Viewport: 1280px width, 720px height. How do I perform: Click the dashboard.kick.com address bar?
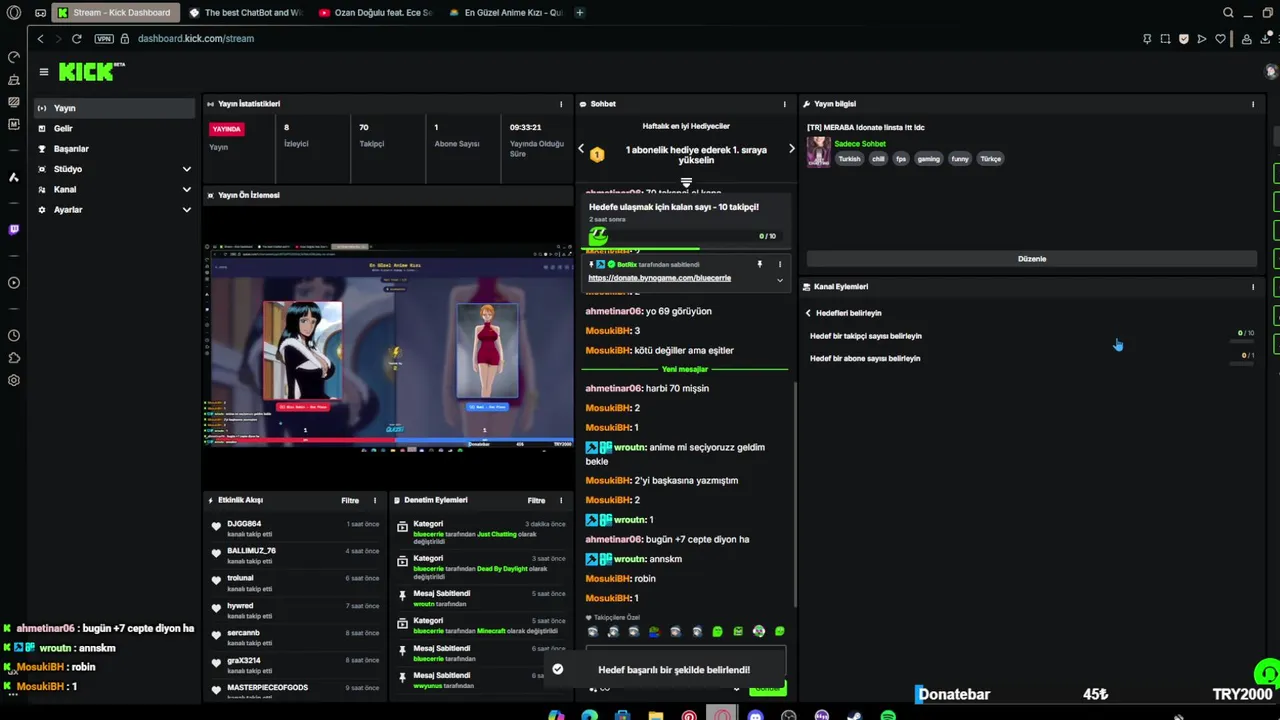tap(196, 39)
